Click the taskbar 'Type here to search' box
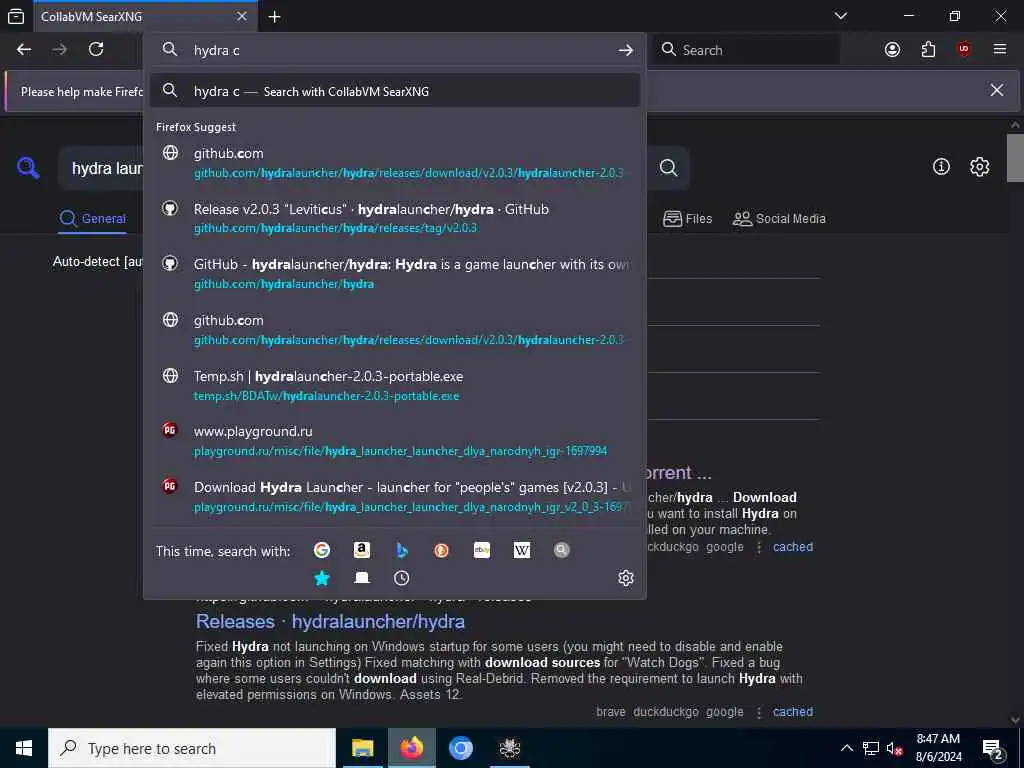 pos(192,748)
